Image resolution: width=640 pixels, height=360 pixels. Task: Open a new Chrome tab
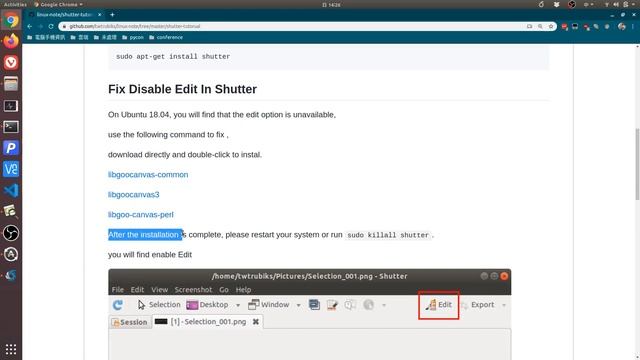tap(112, 15)
